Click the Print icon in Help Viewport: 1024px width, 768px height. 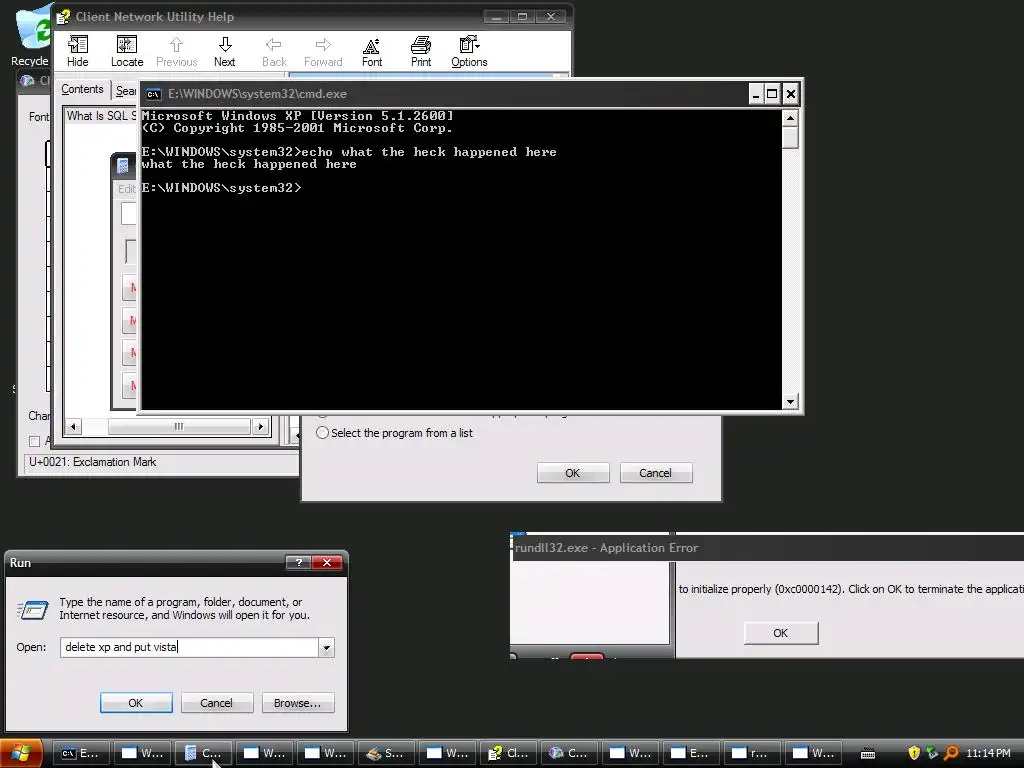tap(421, 52)
